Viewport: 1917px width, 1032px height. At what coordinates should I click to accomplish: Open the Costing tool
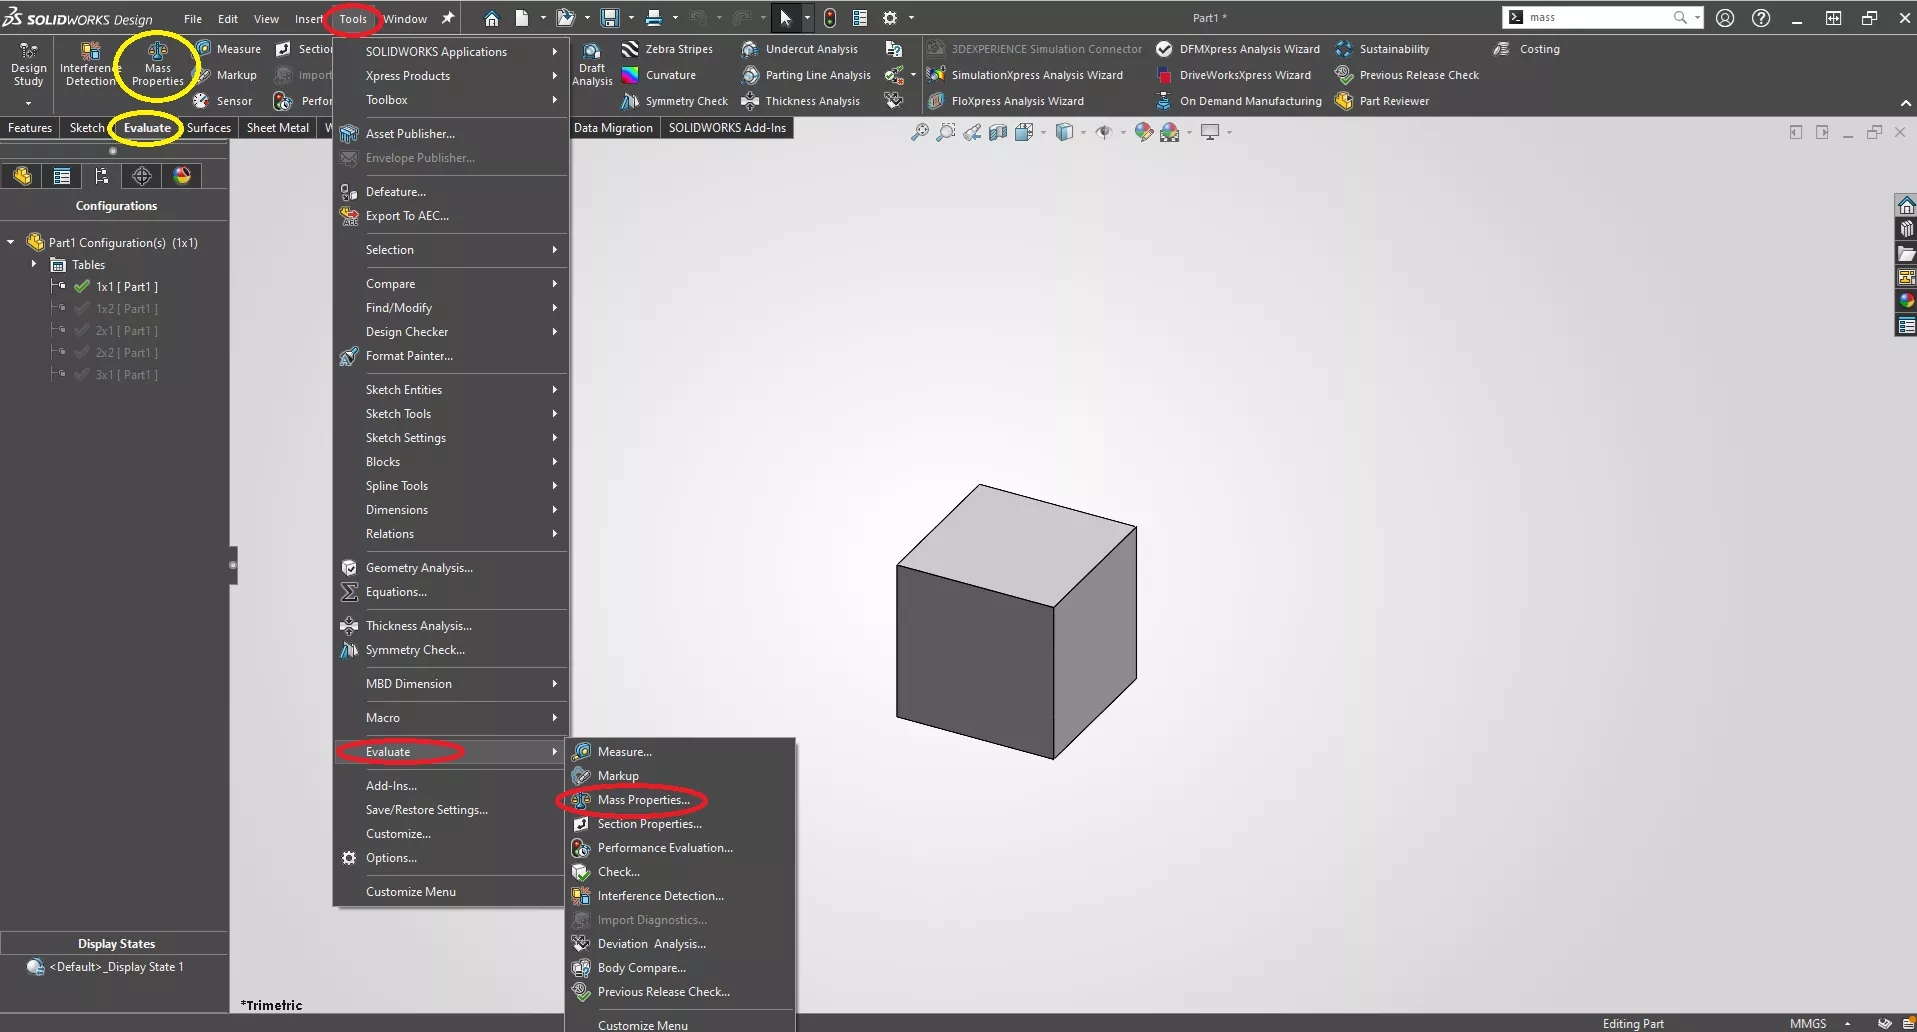click(x=1527, y=49)
